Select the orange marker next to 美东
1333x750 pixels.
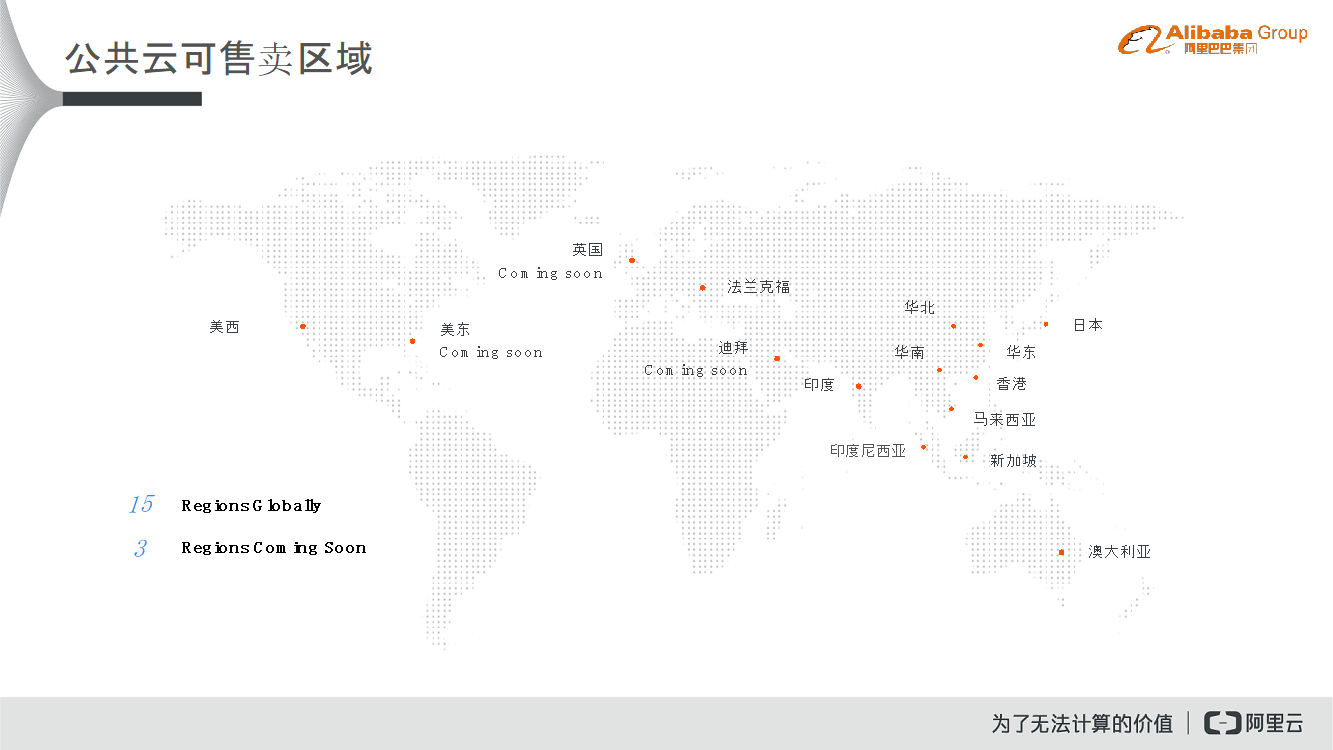[412, 341]
